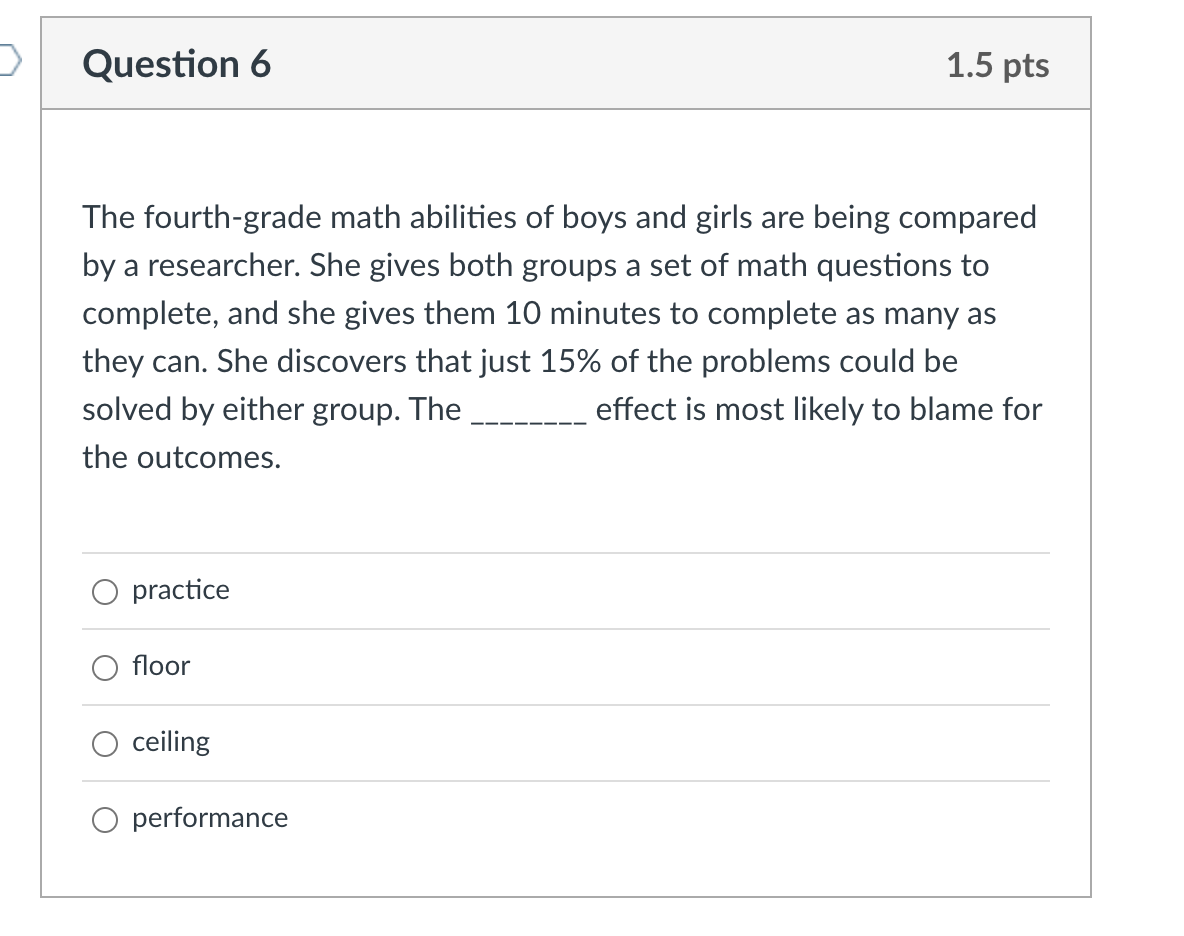The image size is (1184, 936).
Task: Select the "practice" radio button
Action: click(105, 592)
